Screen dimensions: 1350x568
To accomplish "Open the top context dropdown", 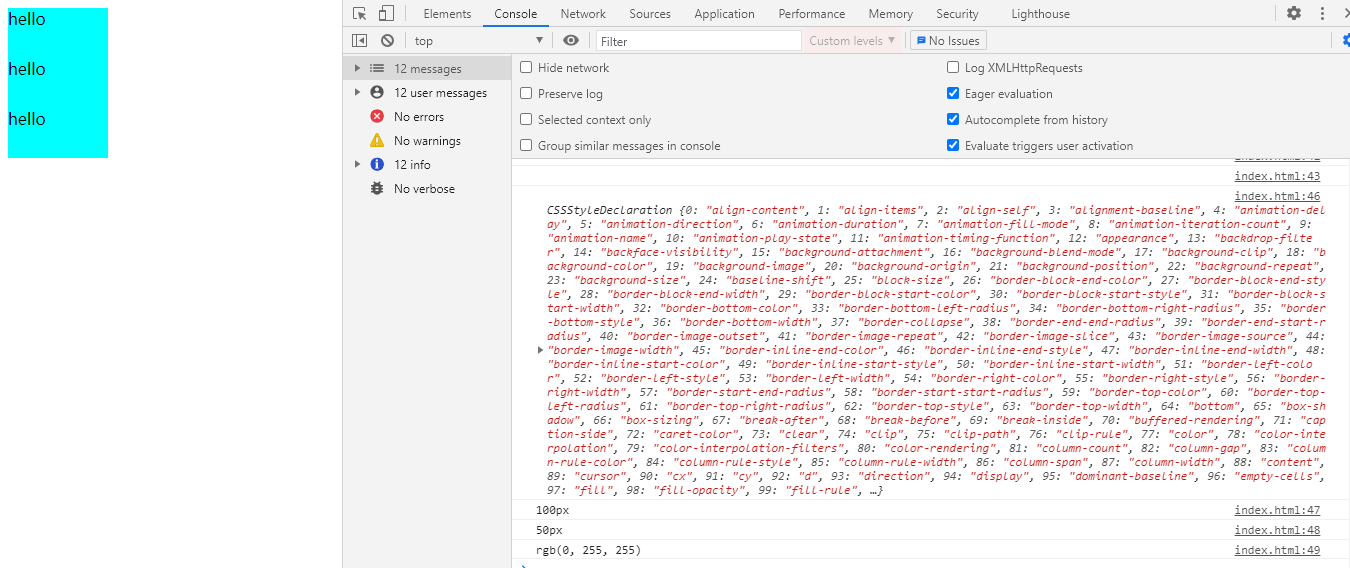I will (478, 40).
